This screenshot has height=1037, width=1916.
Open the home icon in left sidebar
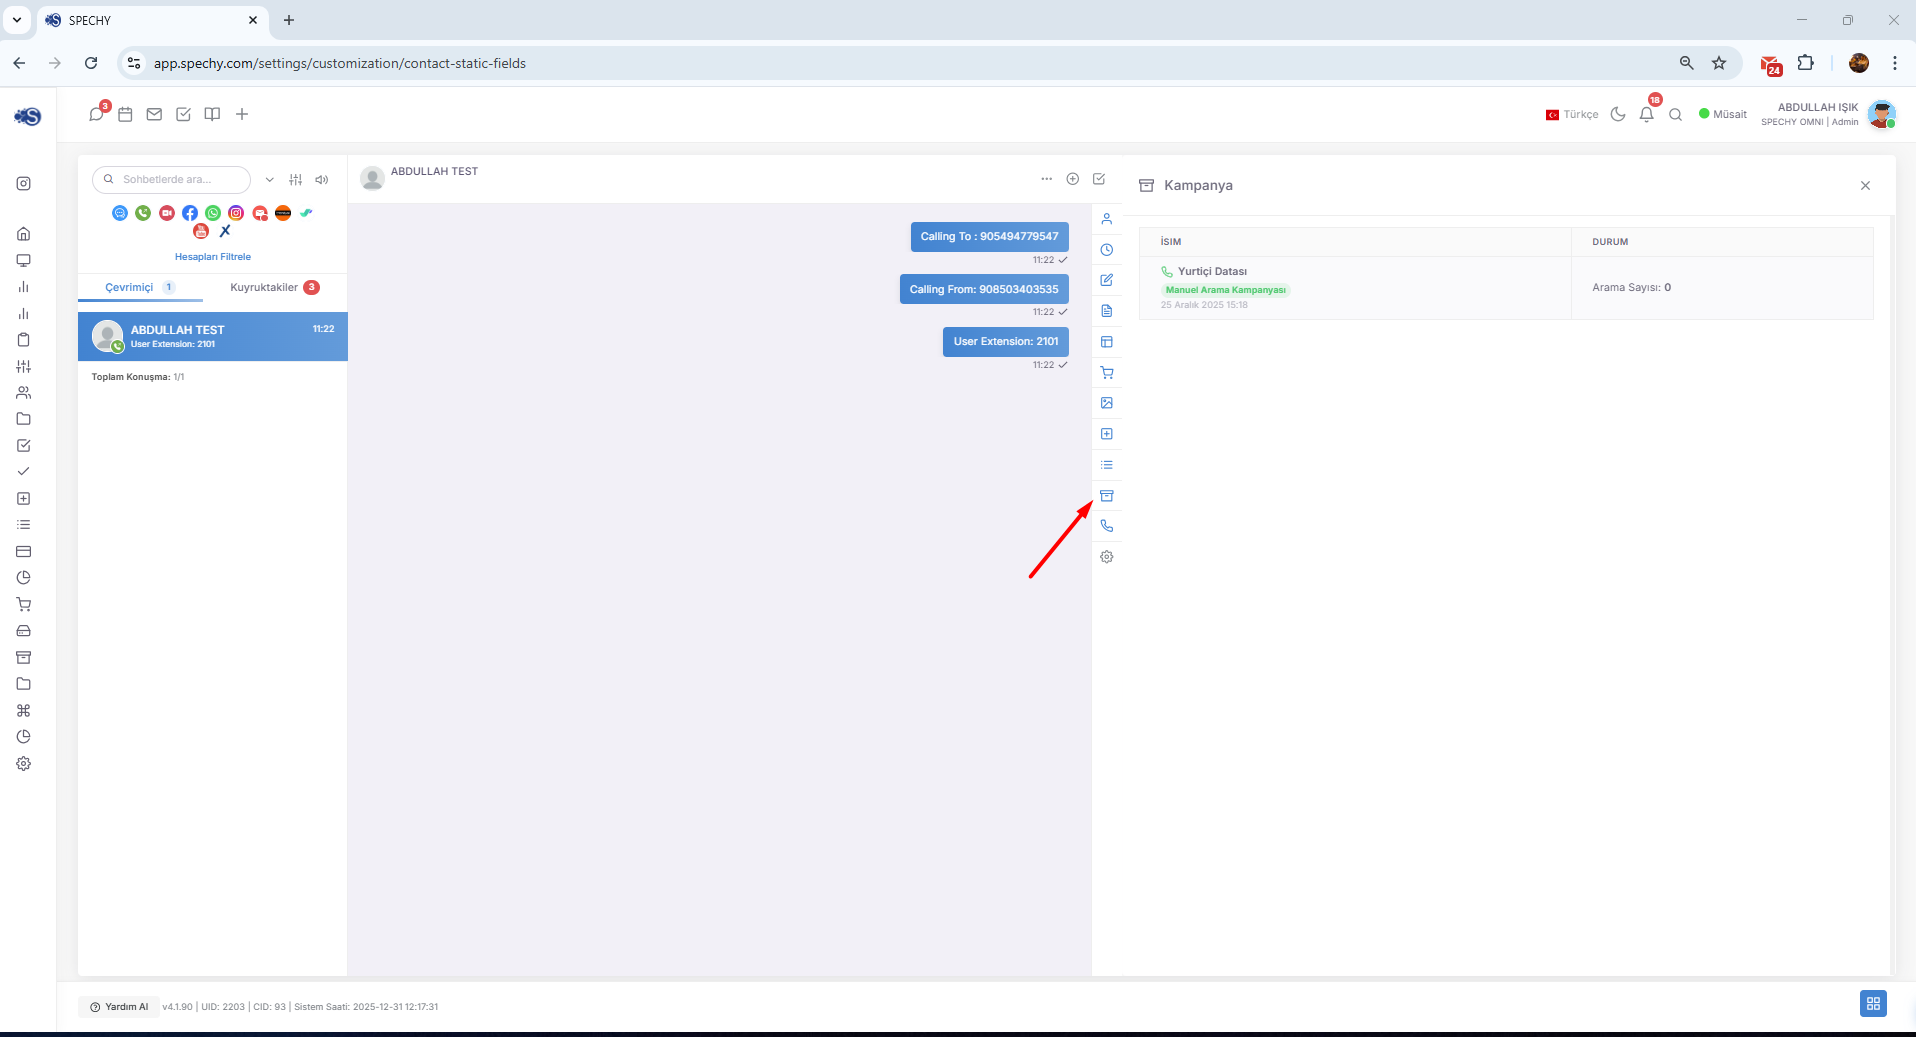coord(24,234)
